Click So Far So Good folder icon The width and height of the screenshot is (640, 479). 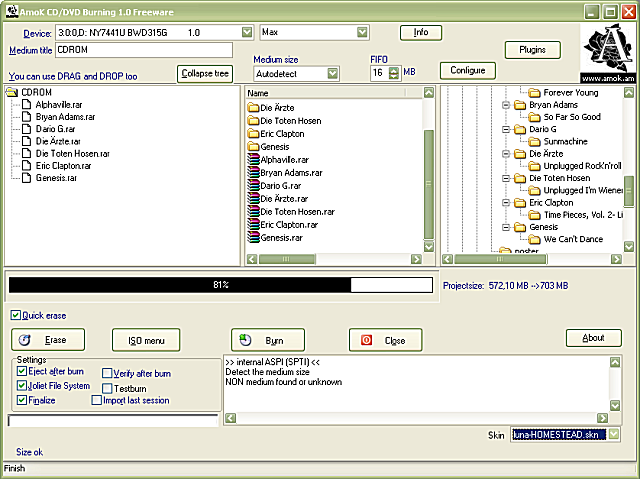coord(534,117)
